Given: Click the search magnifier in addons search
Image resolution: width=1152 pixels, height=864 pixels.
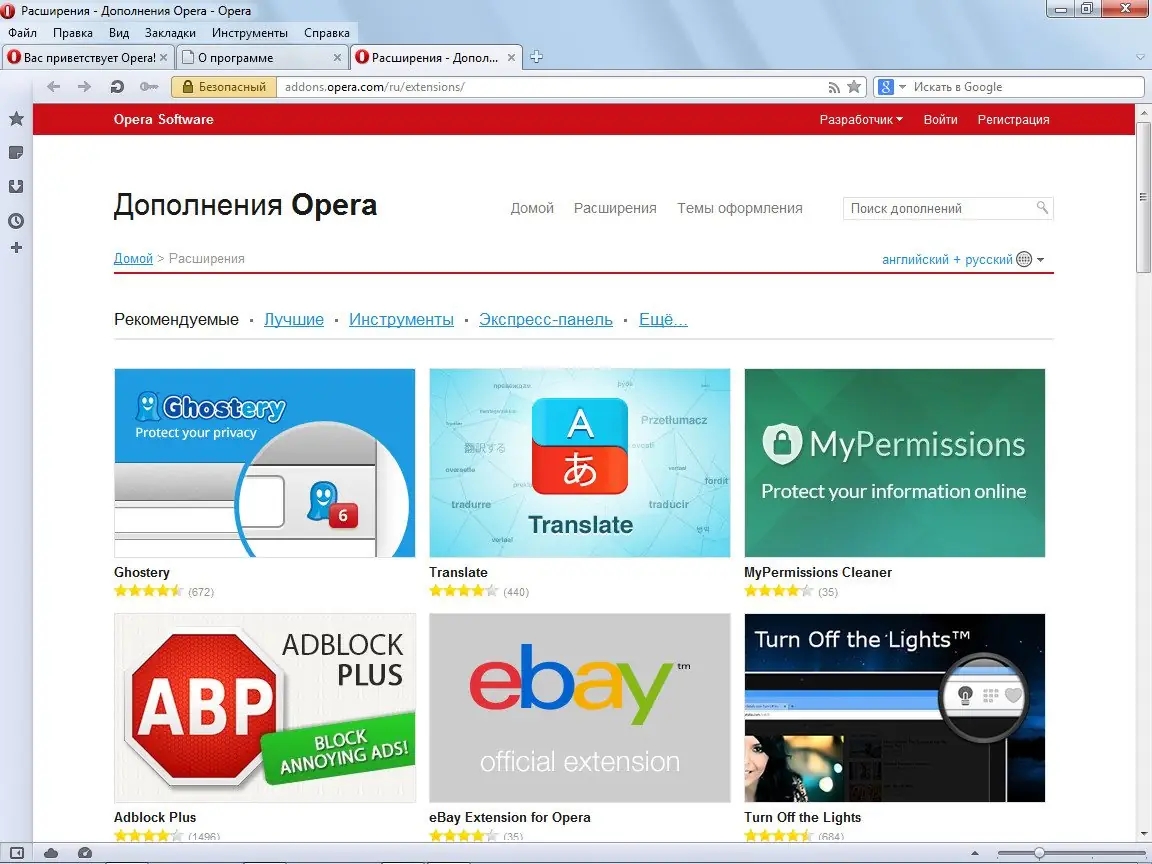Looking at the screenshot, I should [x=1042, y=208].
